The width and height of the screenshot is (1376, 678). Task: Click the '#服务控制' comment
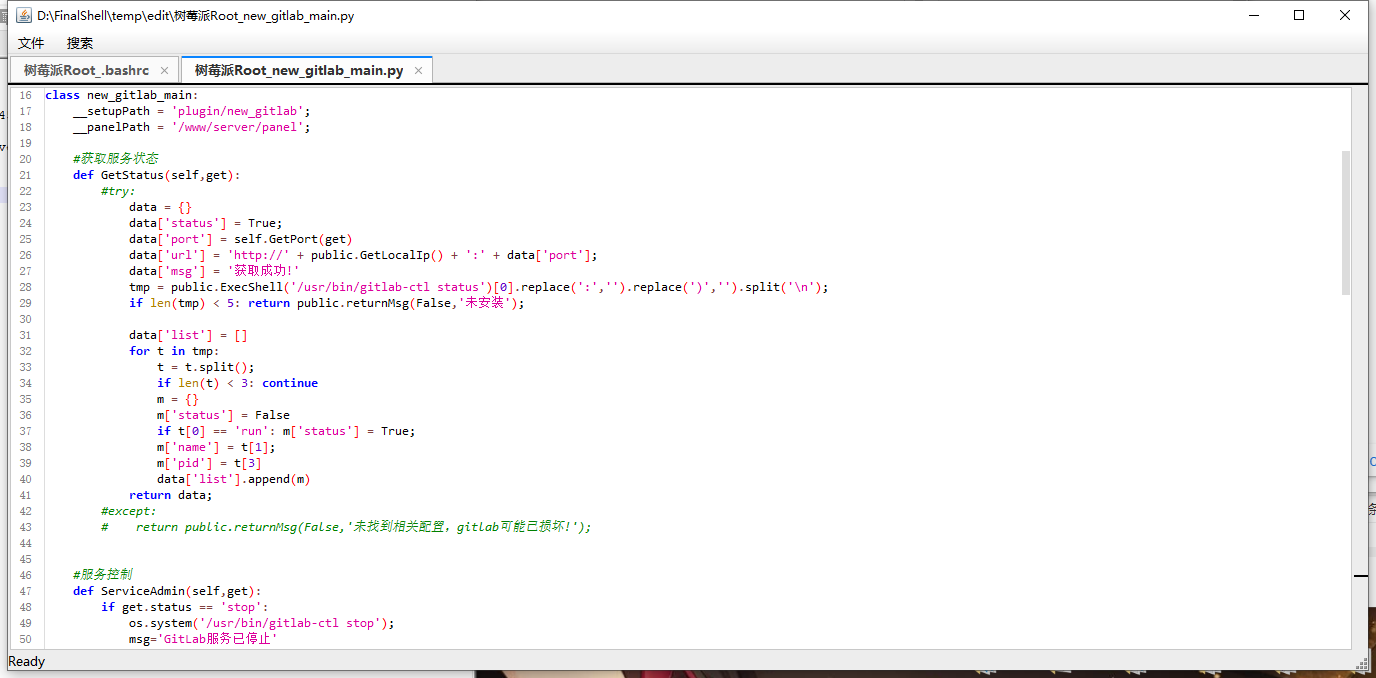(x=101, y=575)
